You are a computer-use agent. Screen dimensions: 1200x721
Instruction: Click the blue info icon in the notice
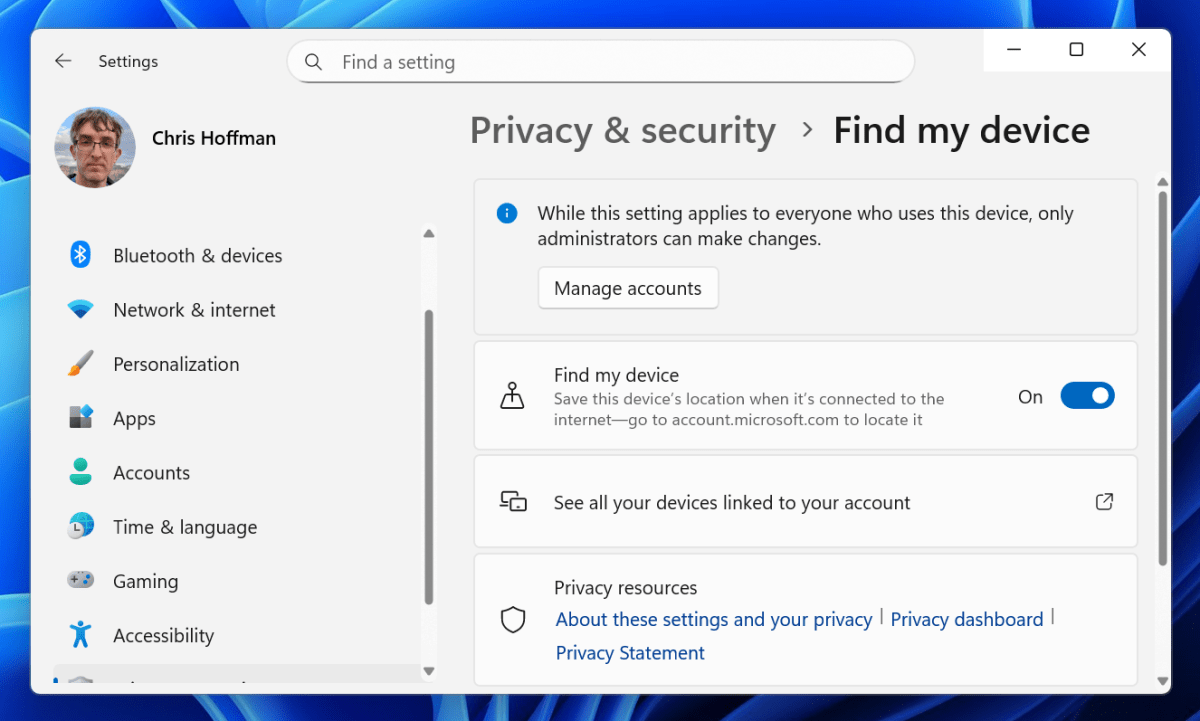click(506, 213)
